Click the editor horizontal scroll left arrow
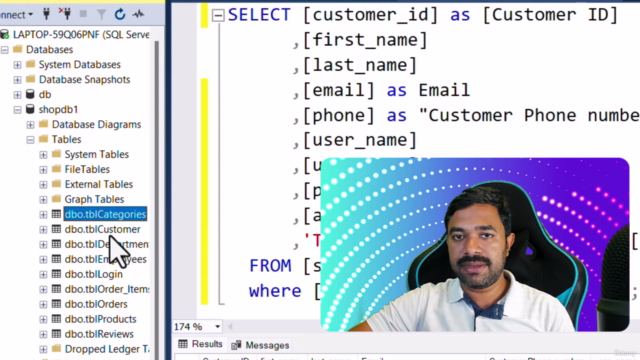 point(230,327)
